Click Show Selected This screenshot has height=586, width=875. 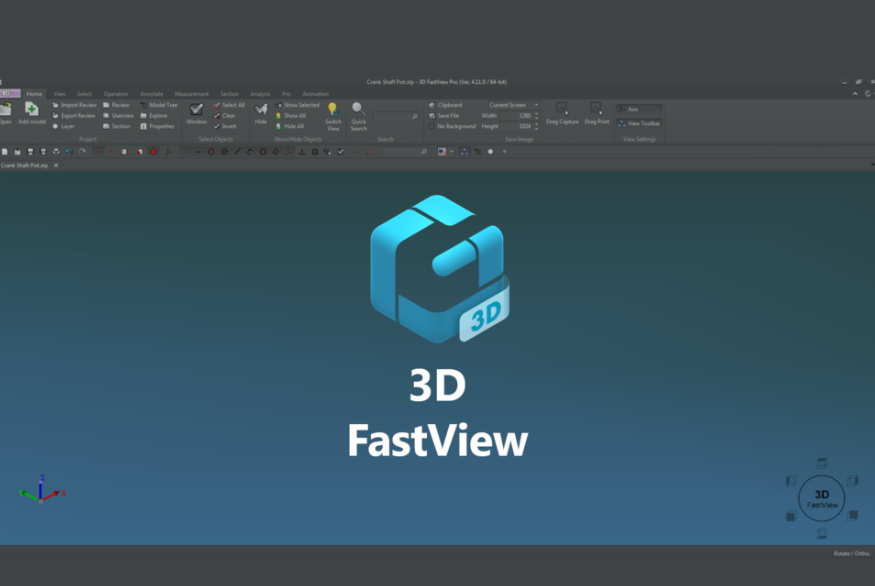pyautogui.click(x=297, y=105)
